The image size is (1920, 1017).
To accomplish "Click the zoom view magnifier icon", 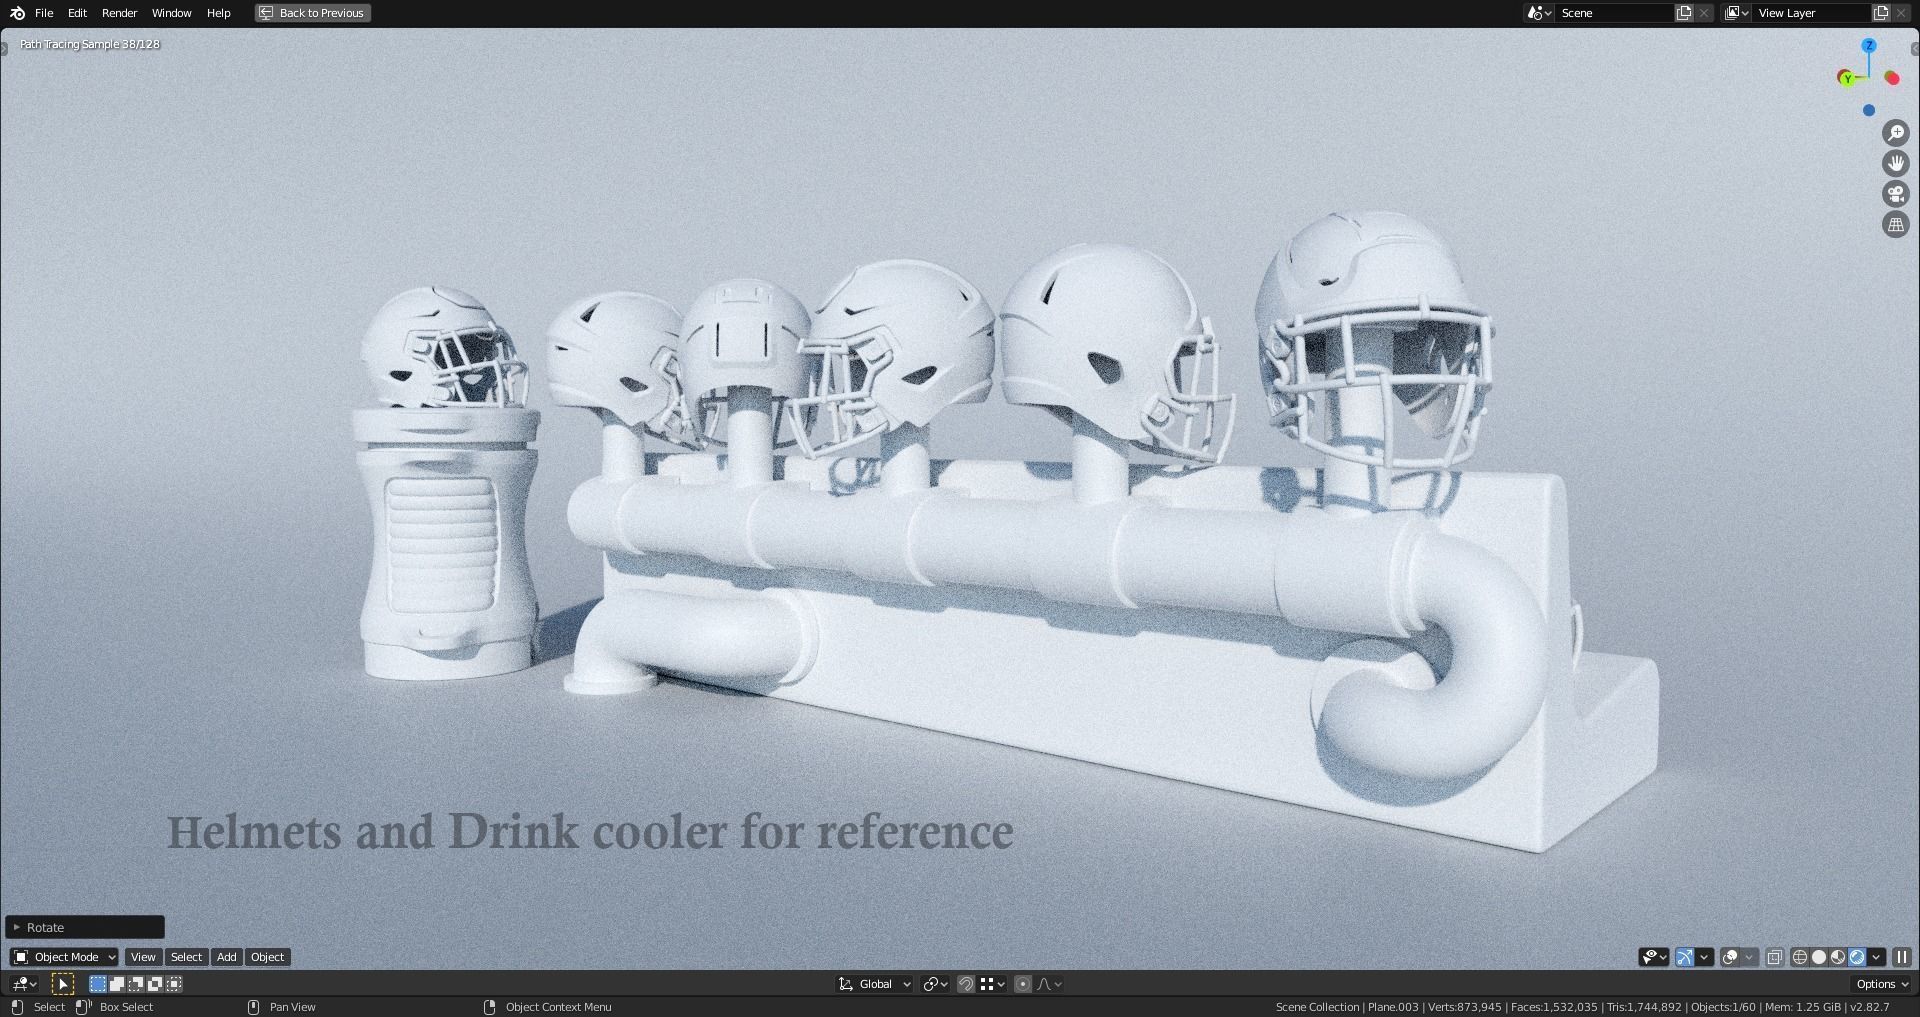I will pos(1896,133).
